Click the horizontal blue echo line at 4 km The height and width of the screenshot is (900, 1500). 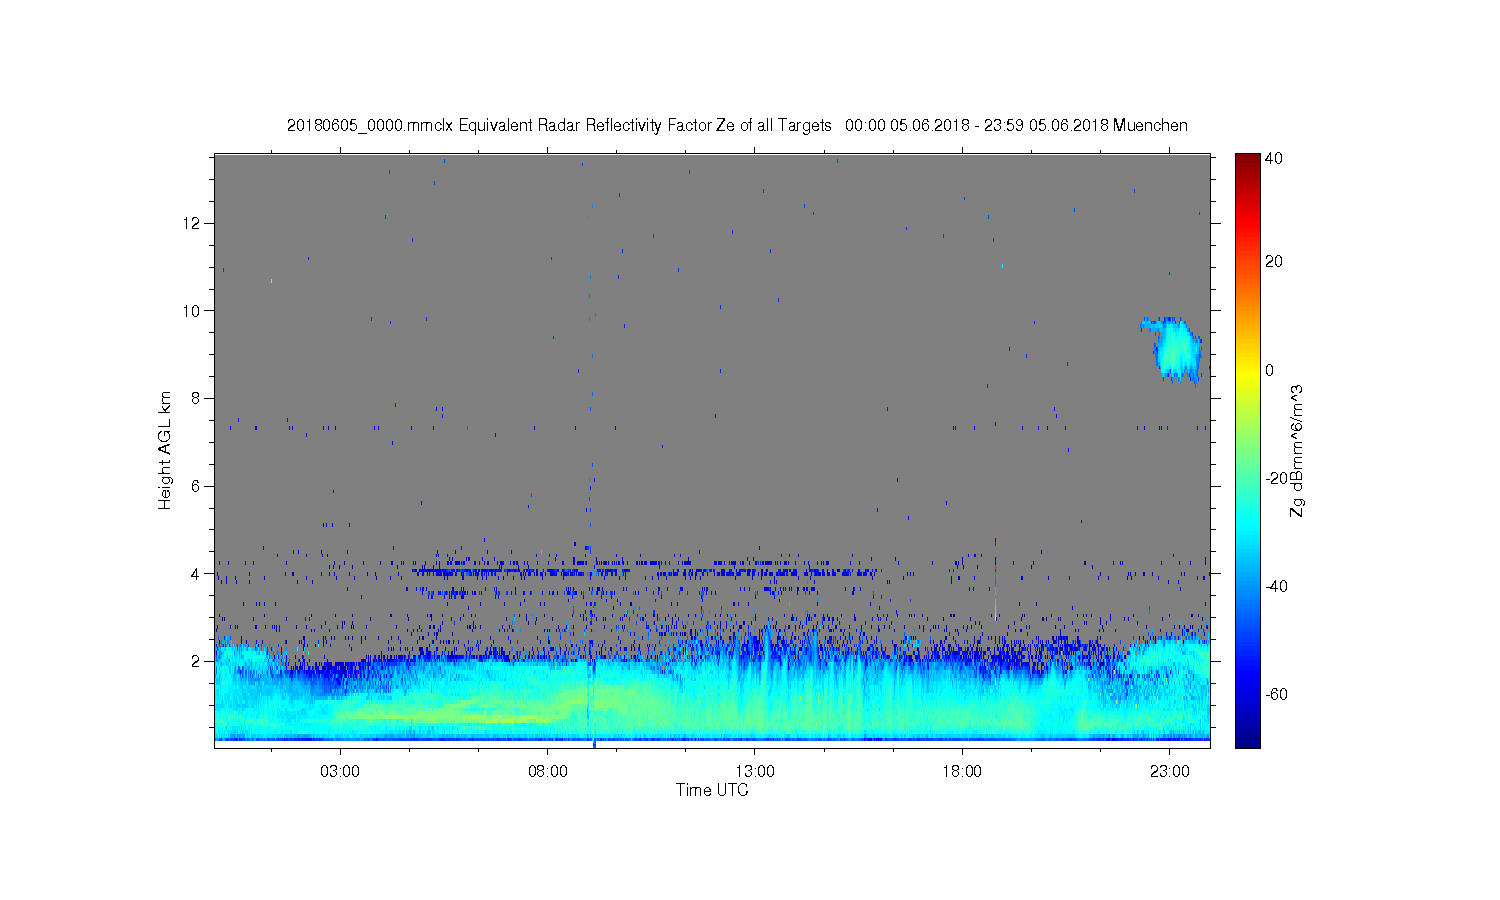(x=645, y=572)
